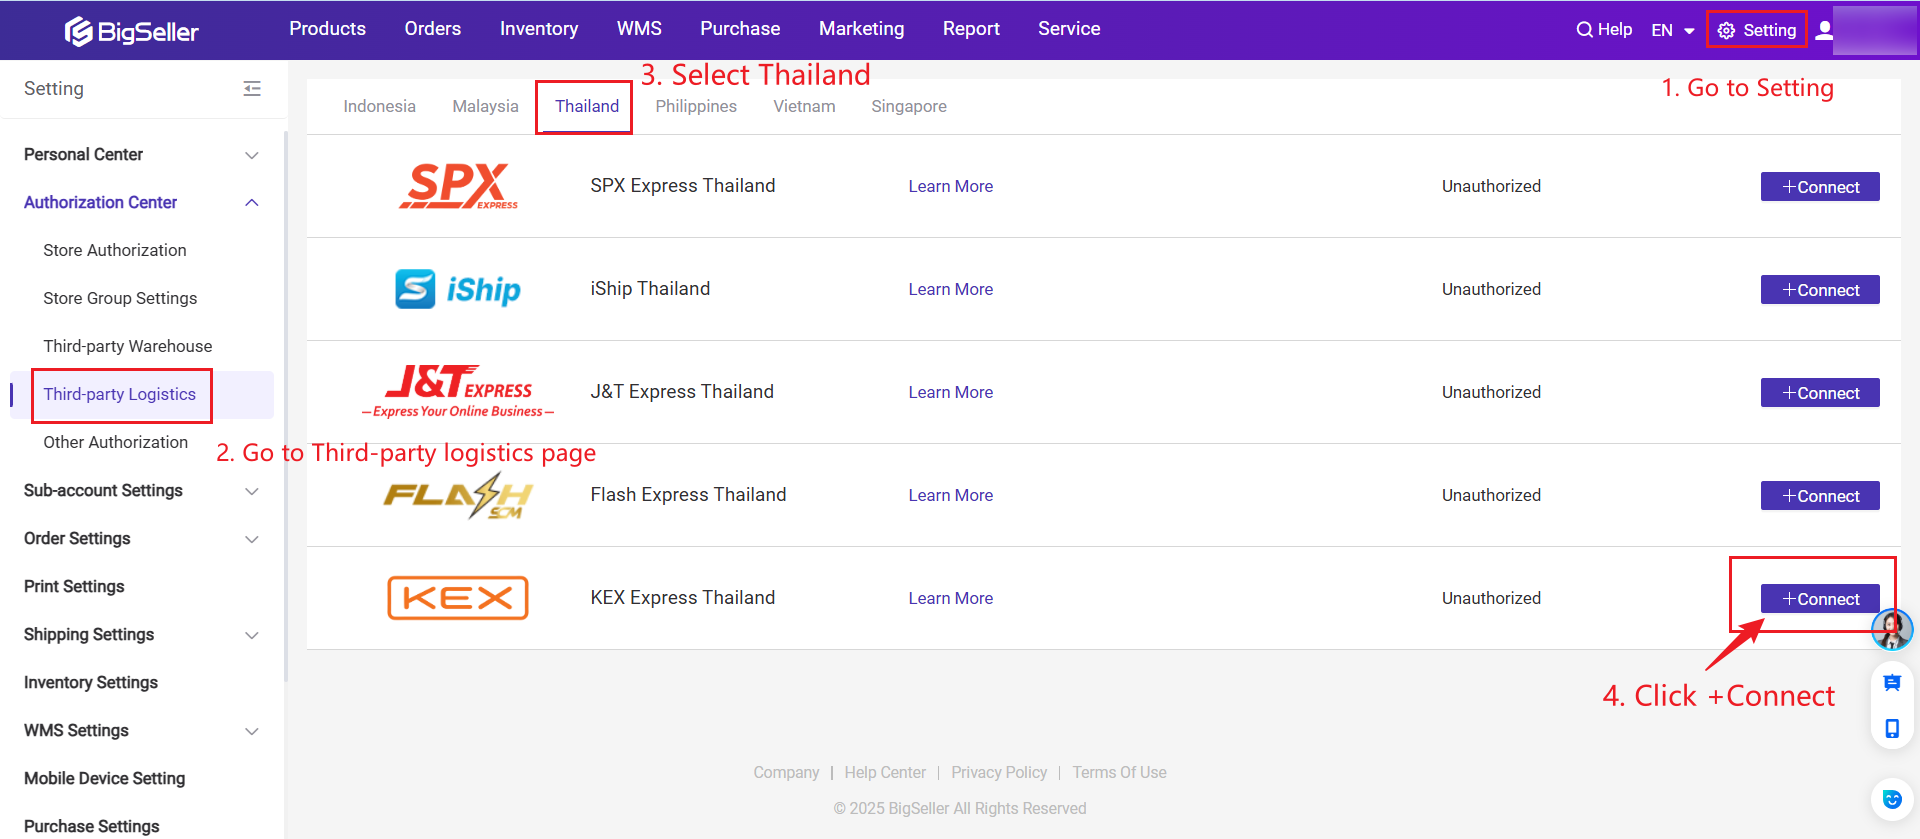This screenshot has width=1920, height=839.
Task: Collapse the Setting sidebar menu icon
Action: [x=252, y=89]
